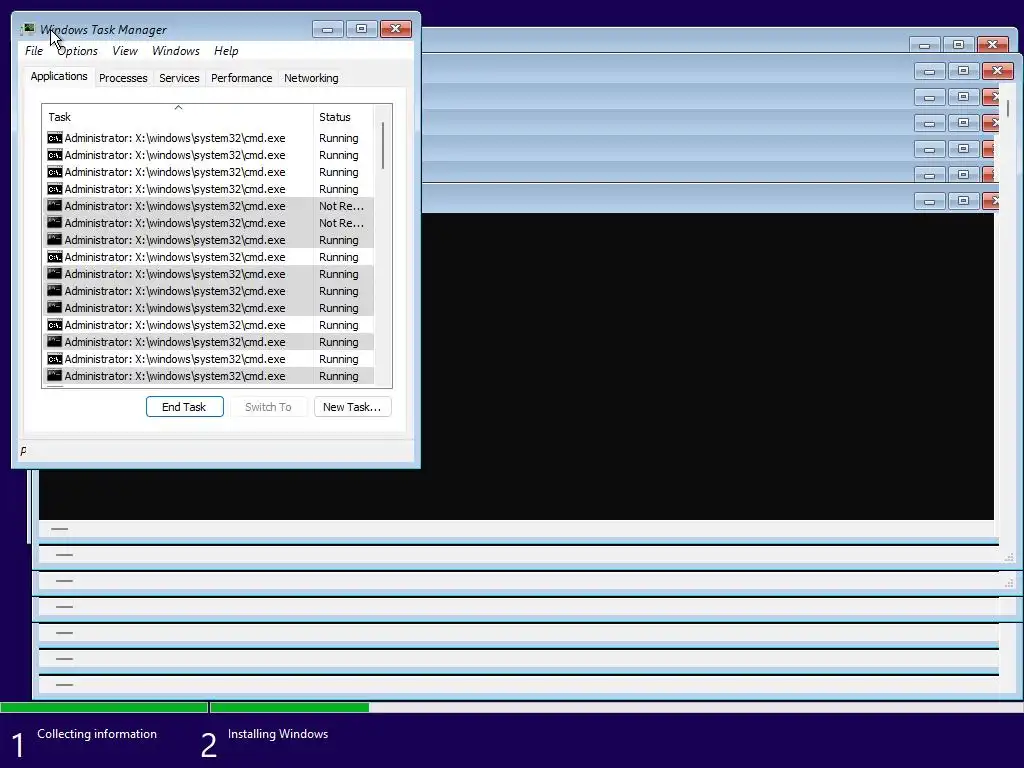
Task: Select the first cmd.exe task in the list
Action: pos(209,138)
